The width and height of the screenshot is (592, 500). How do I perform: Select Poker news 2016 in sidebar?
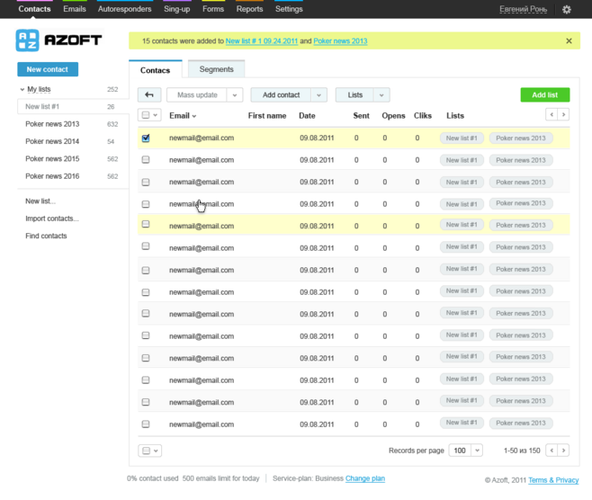pos(52,176)
